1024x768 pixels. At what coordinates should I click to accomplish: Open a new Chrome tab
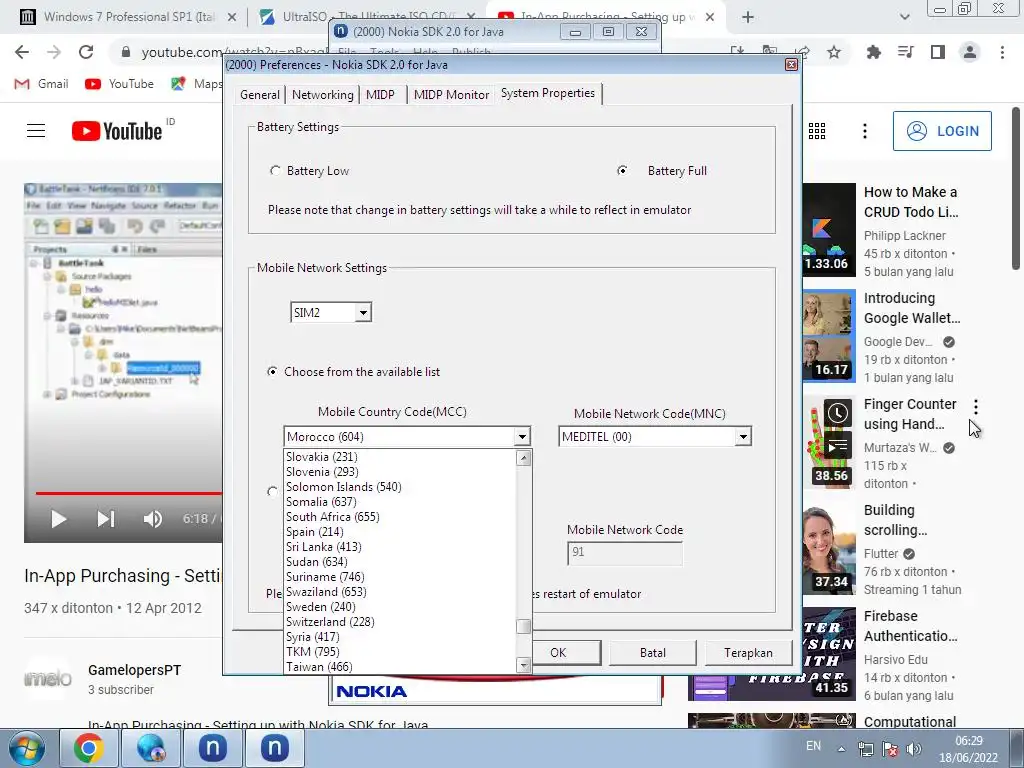748,18
